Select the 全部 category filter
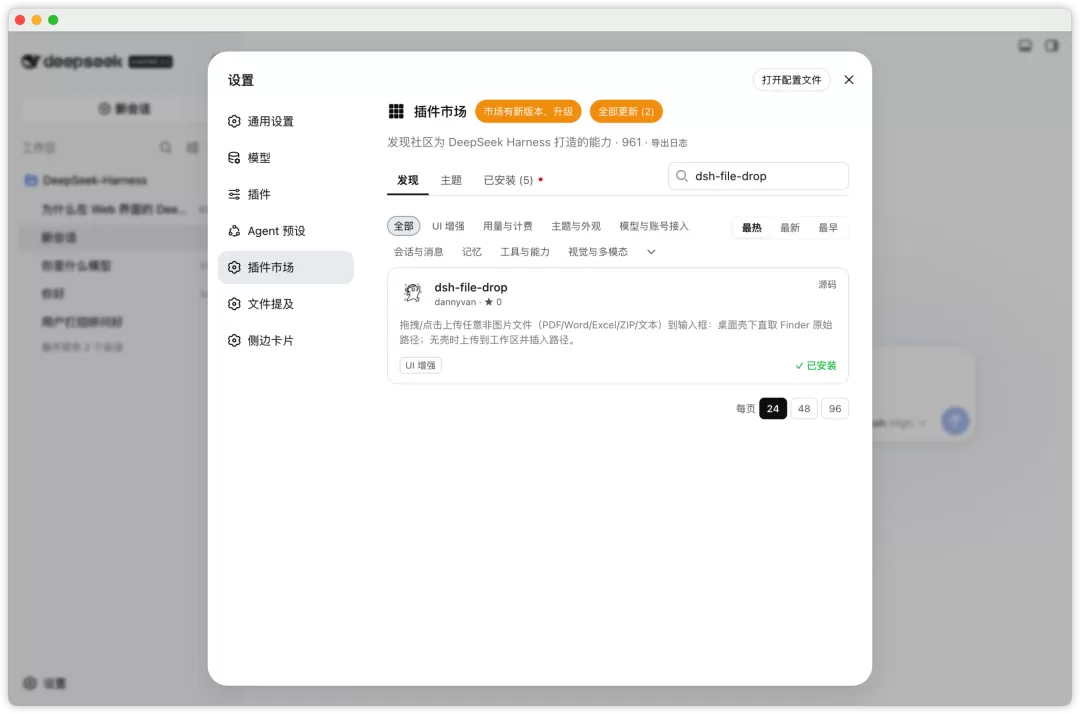The width and height of the screenshot is (1080, 714). coord(404,226)
